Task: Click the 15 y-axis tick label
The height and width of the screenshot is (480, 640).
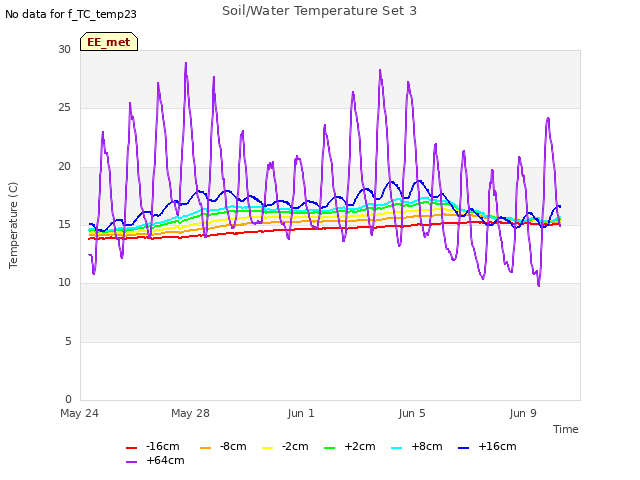Action: point(64,224)
